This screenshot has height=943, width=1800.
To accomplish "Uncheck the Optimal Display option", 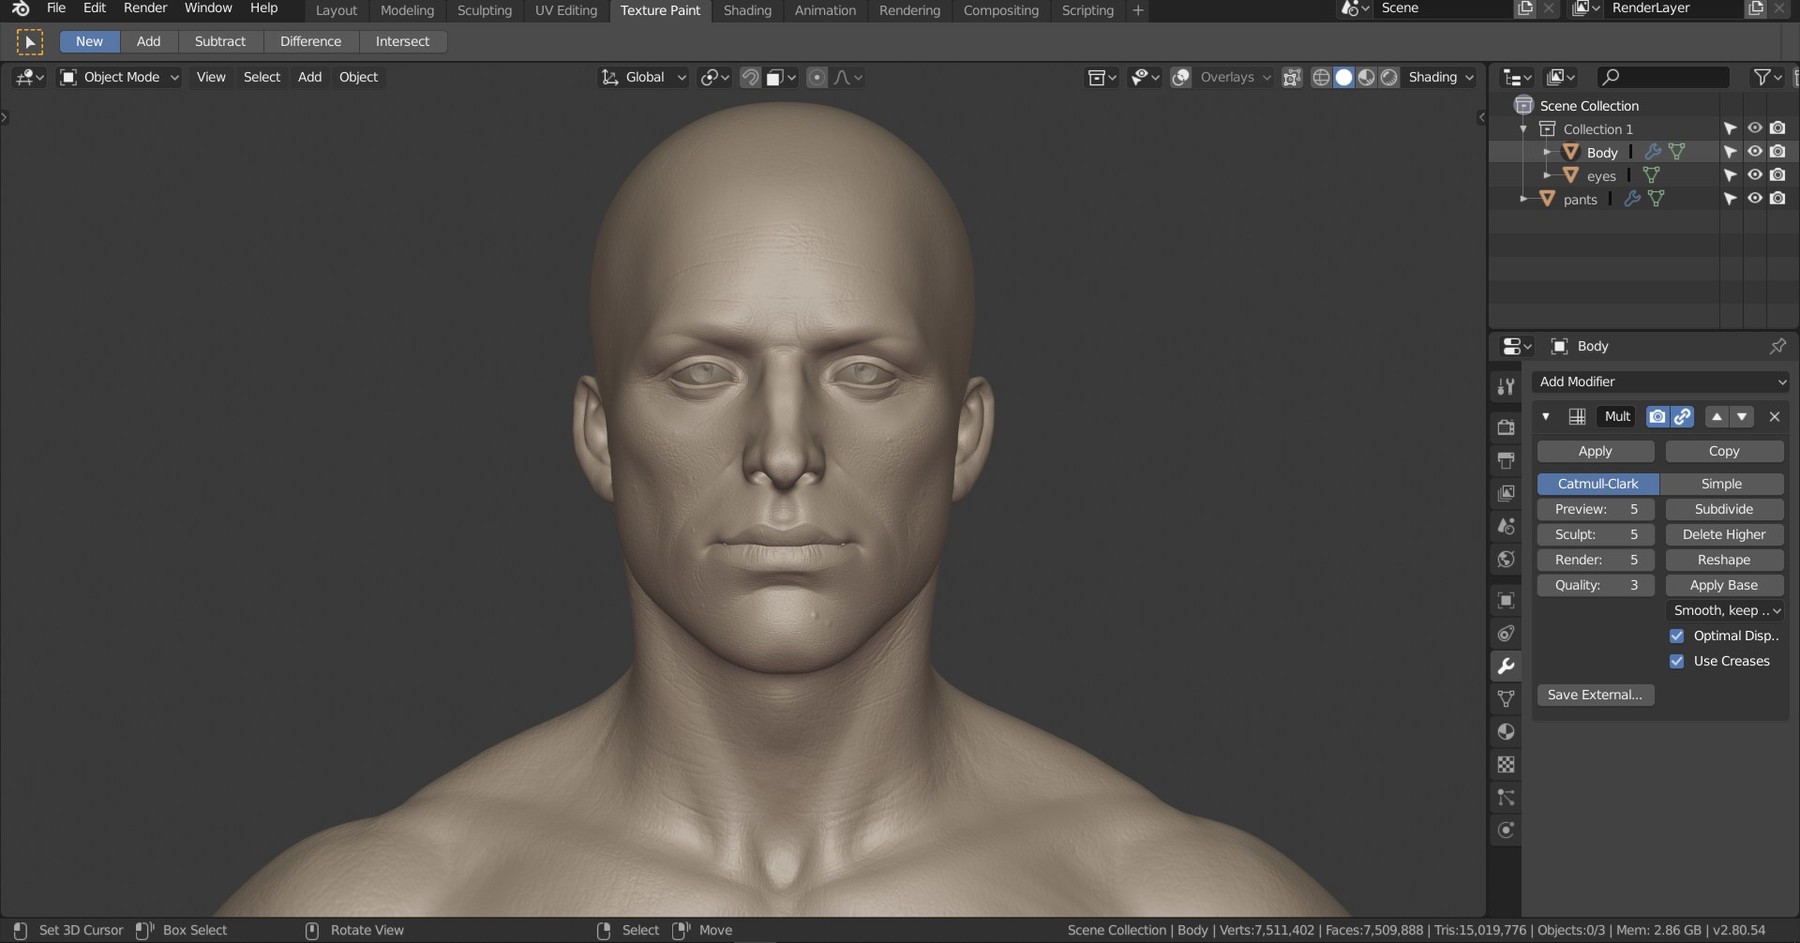I will [x=1677, y=636].
